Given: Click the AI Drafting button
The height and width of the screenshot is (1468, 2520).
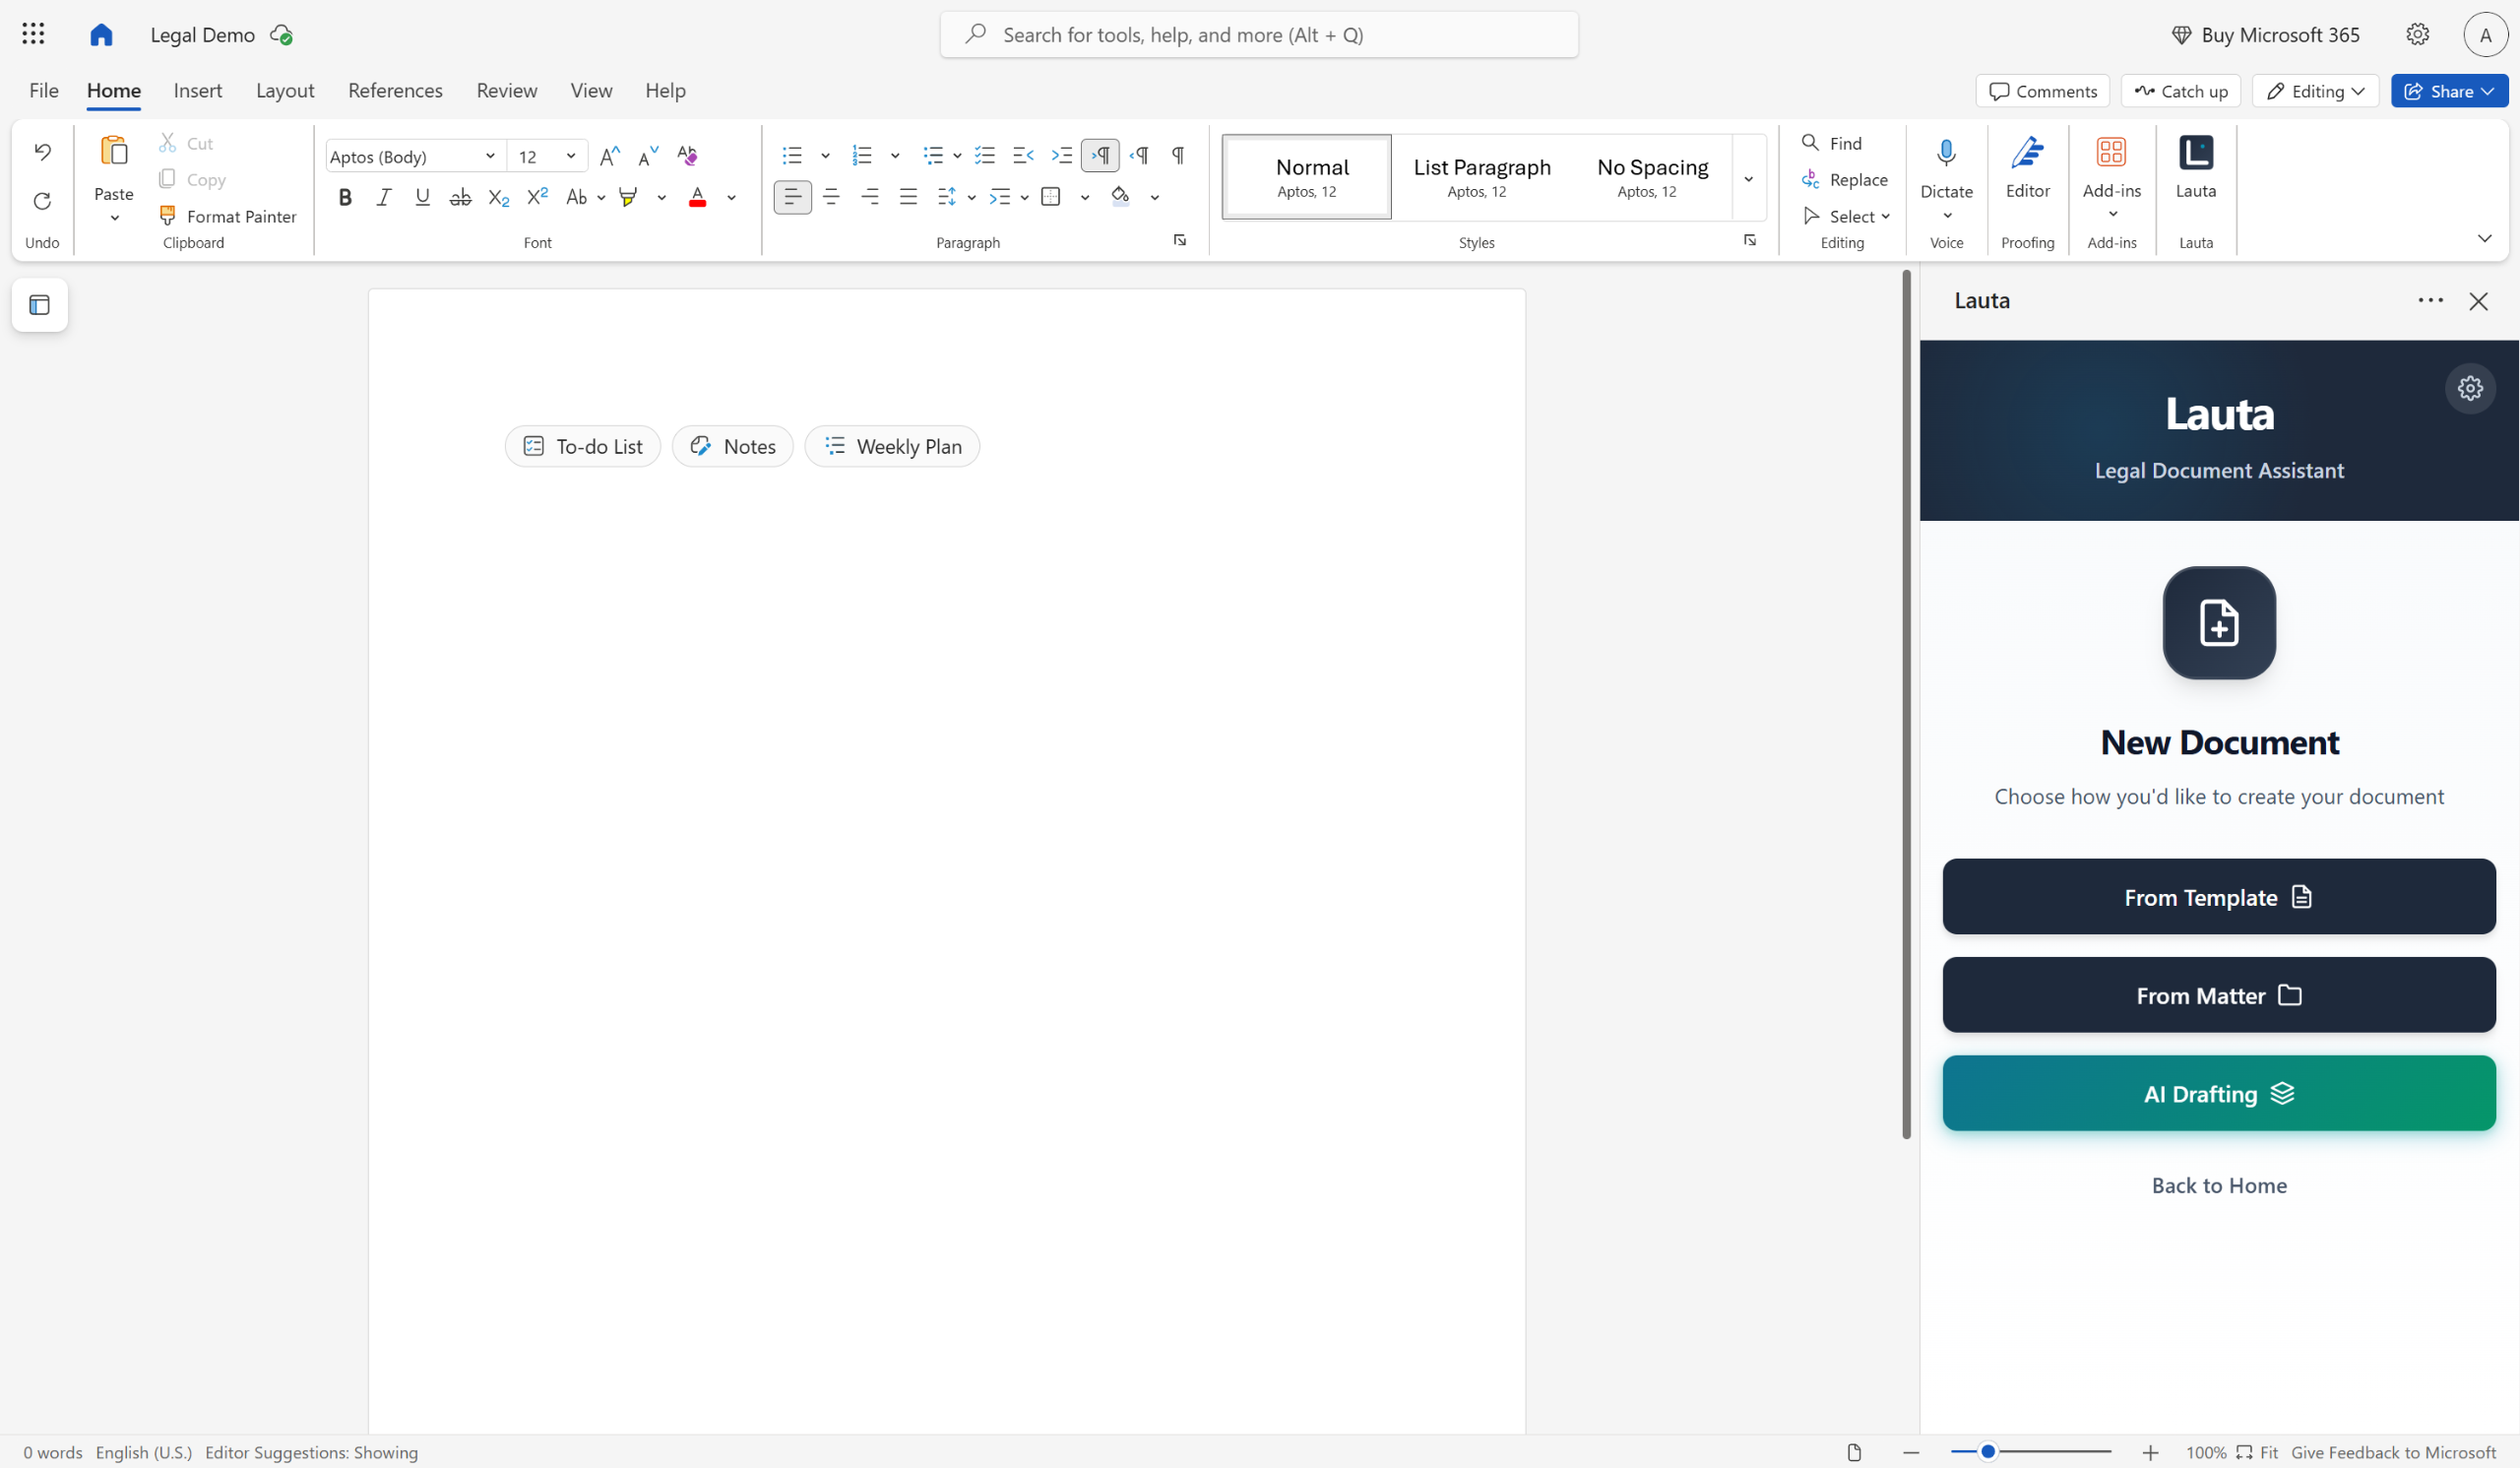Looking at the screenshot, I should (x=2218, y=1093).
